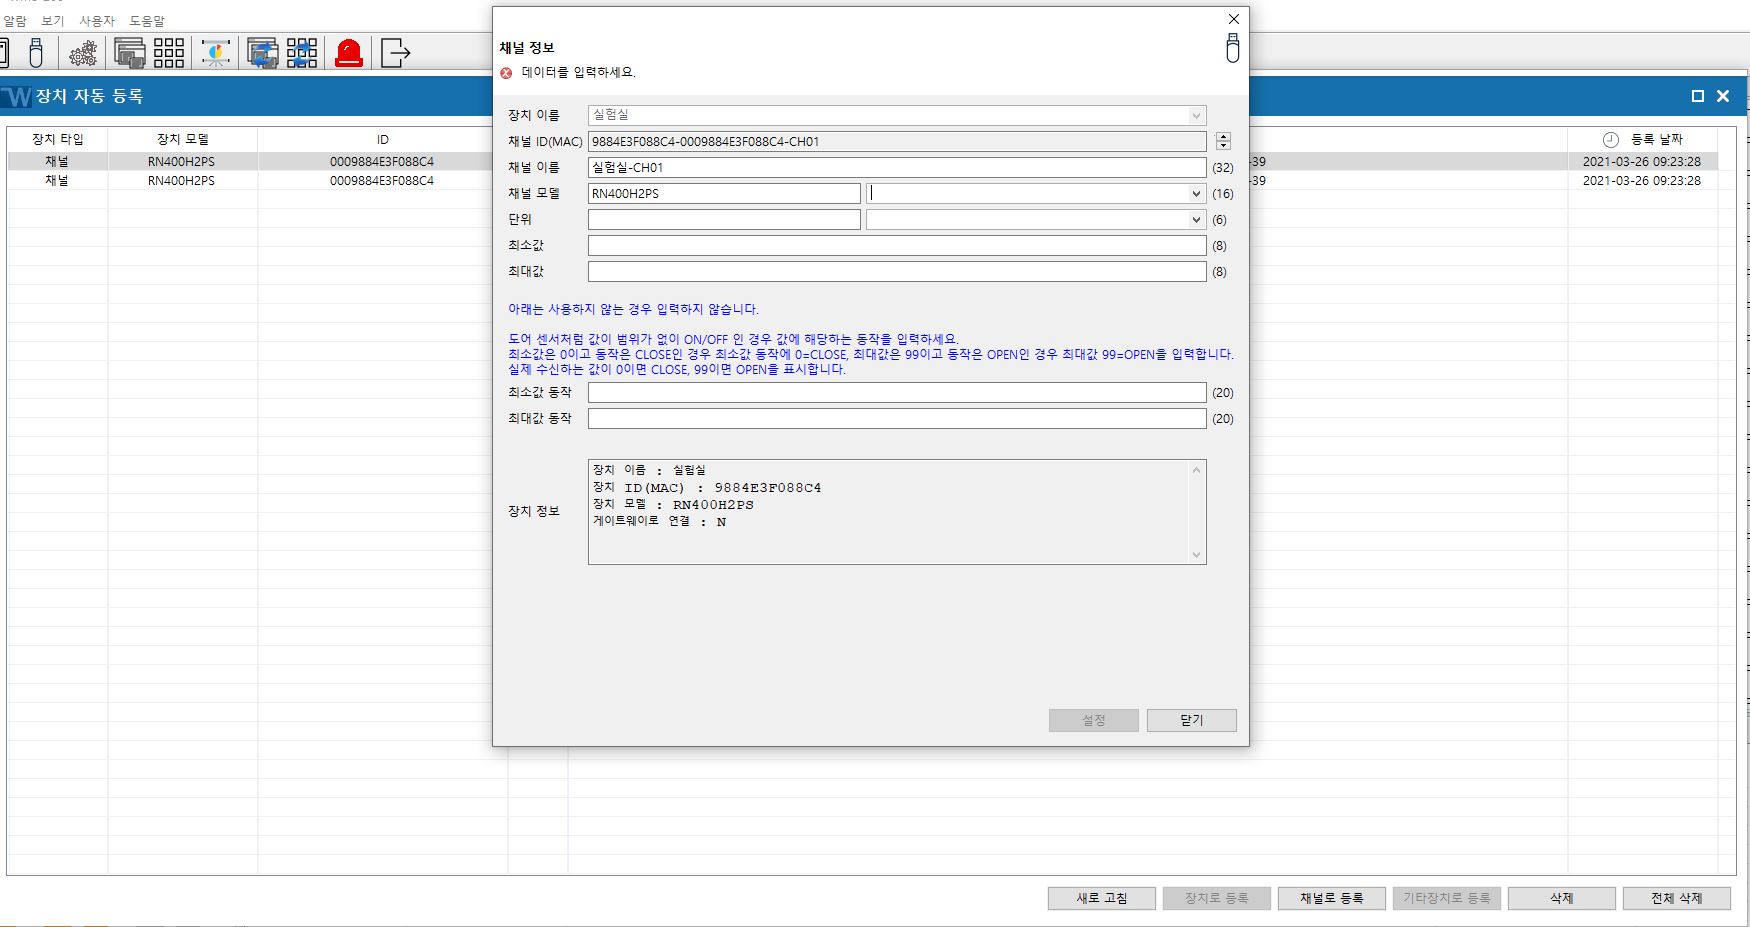This screenshot has height=927, width=1750.
Task: Open settings via the gears icon
Action: (83, 52)
